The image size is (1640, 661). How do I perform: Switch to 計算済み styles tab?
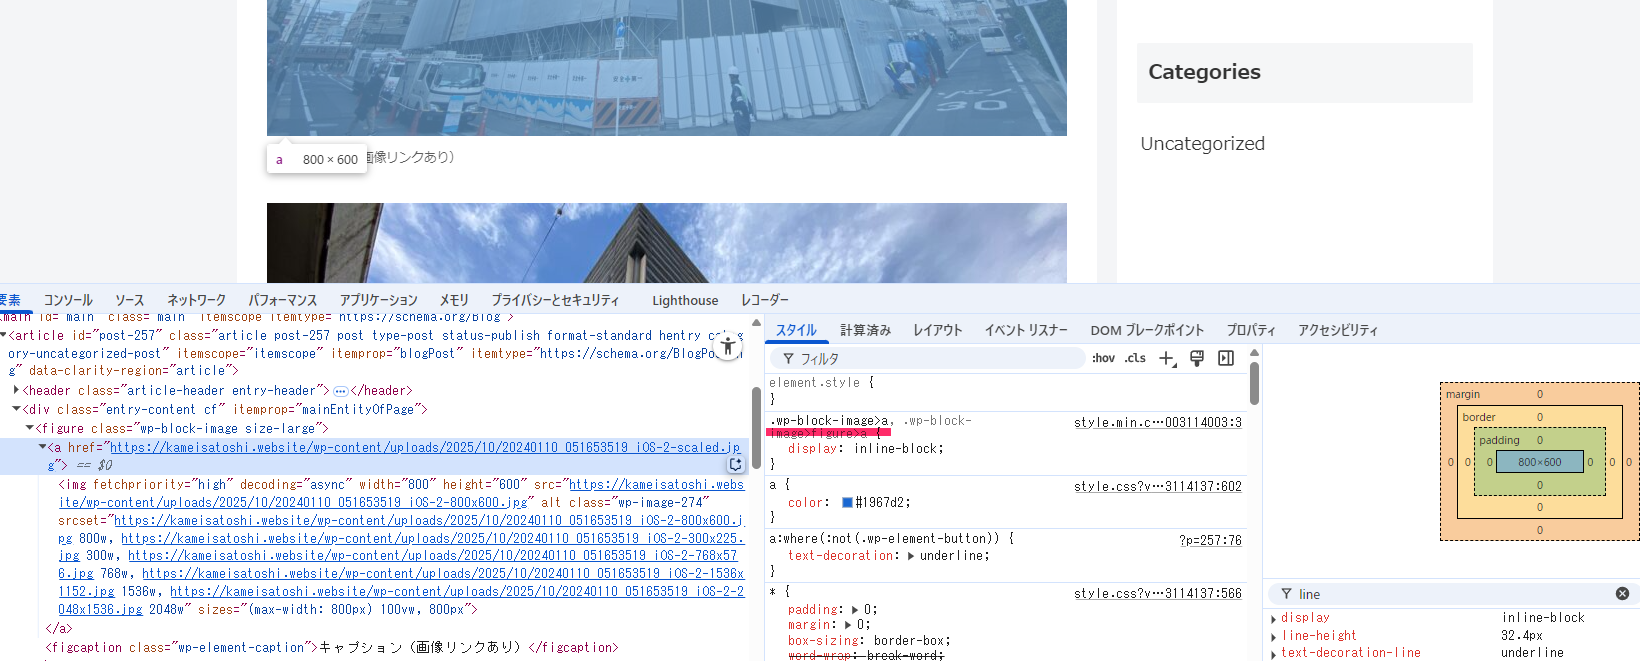coord(865,330)
